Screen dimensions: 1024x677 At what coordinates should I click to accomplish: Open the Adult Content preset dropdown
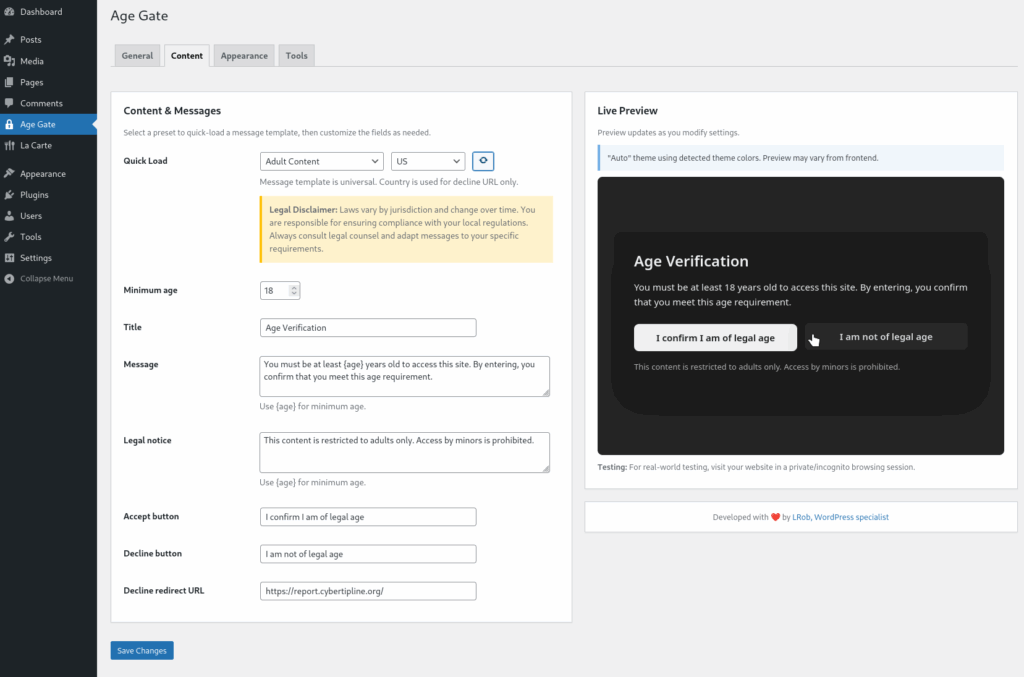pos(321,161)
